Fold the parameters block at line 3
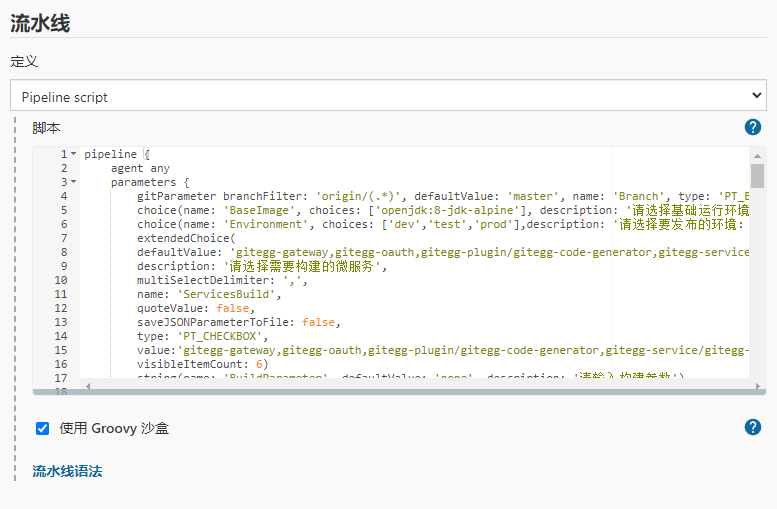Viewport: 777px width, 509px height. 73,183
